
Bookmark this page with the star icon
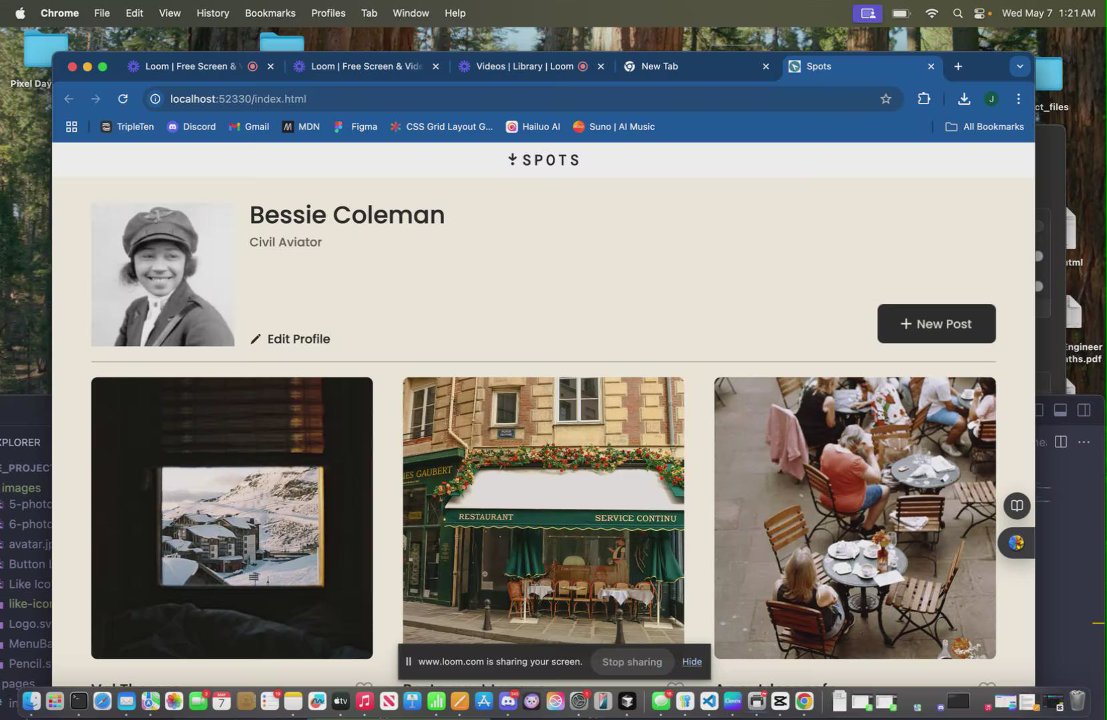tap(885, 99)
